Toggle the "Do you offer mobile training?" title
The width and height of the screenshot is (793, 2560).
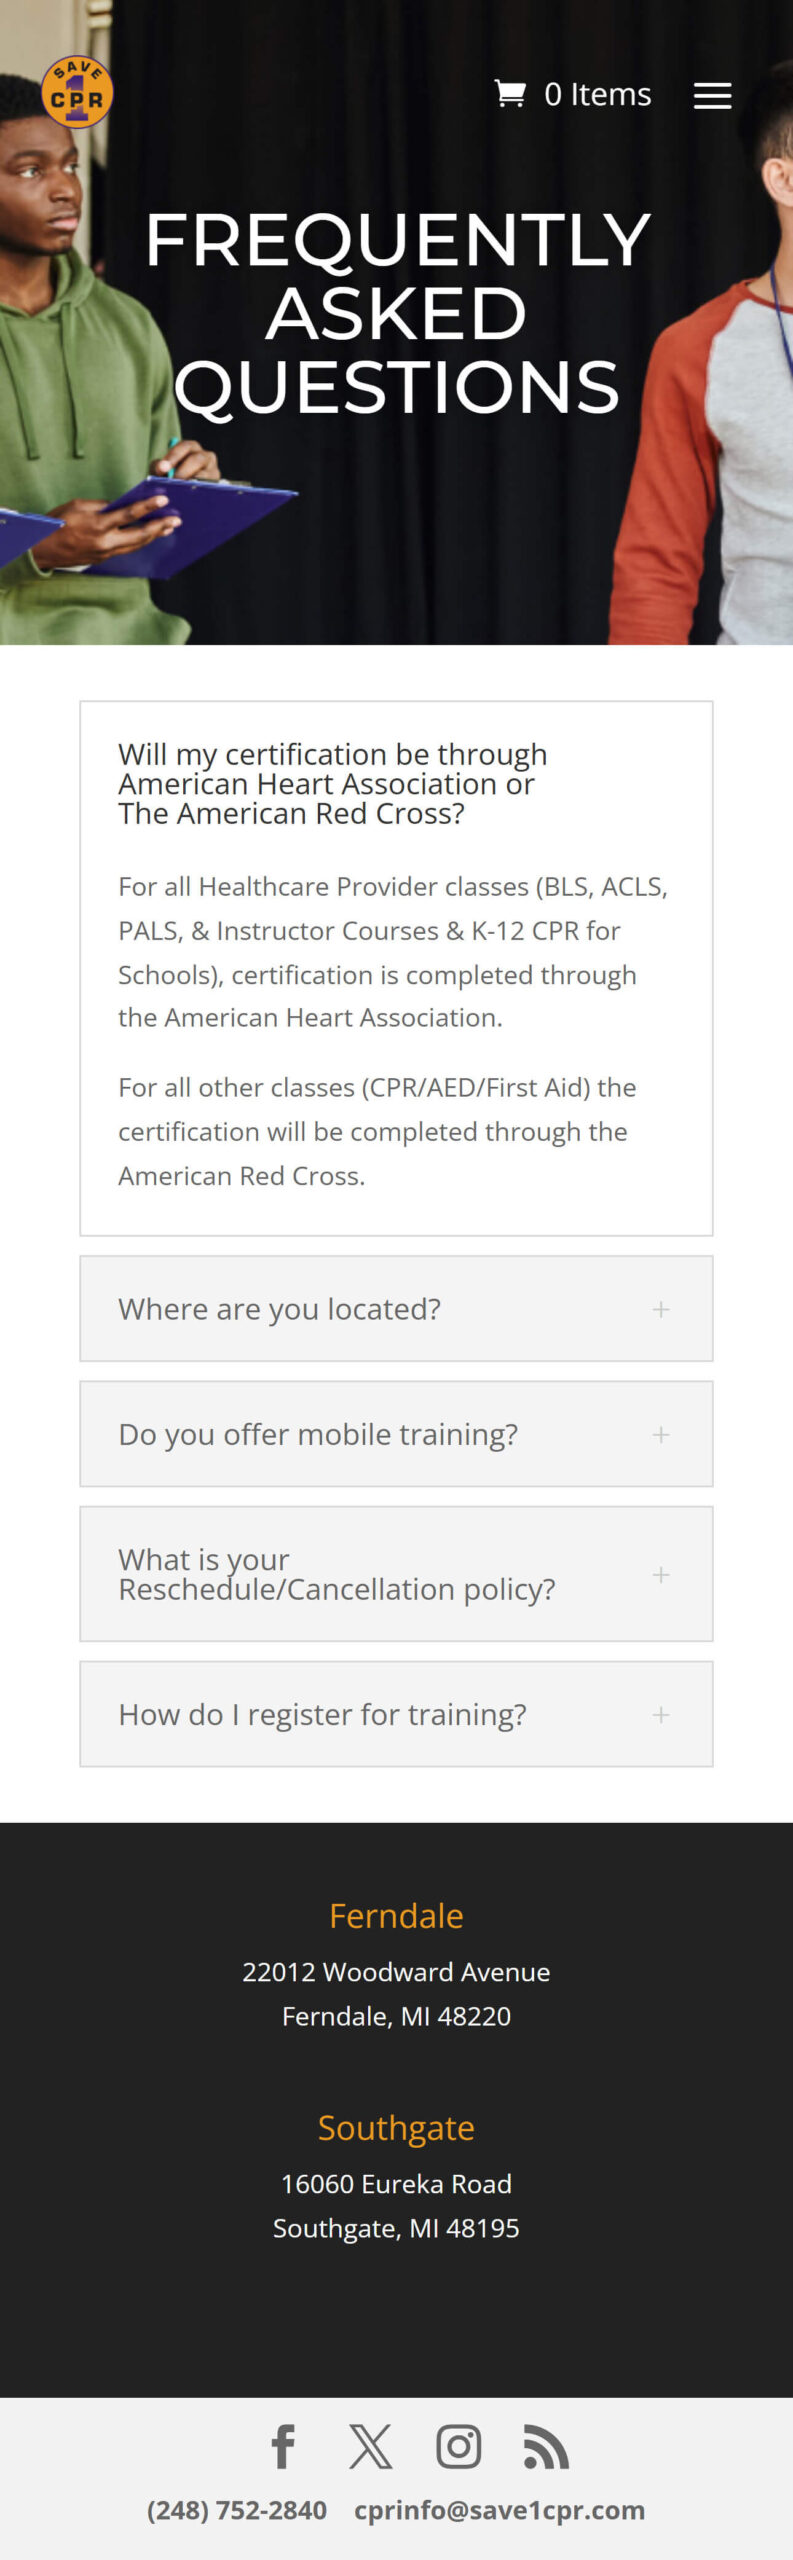pos(318,1434)
